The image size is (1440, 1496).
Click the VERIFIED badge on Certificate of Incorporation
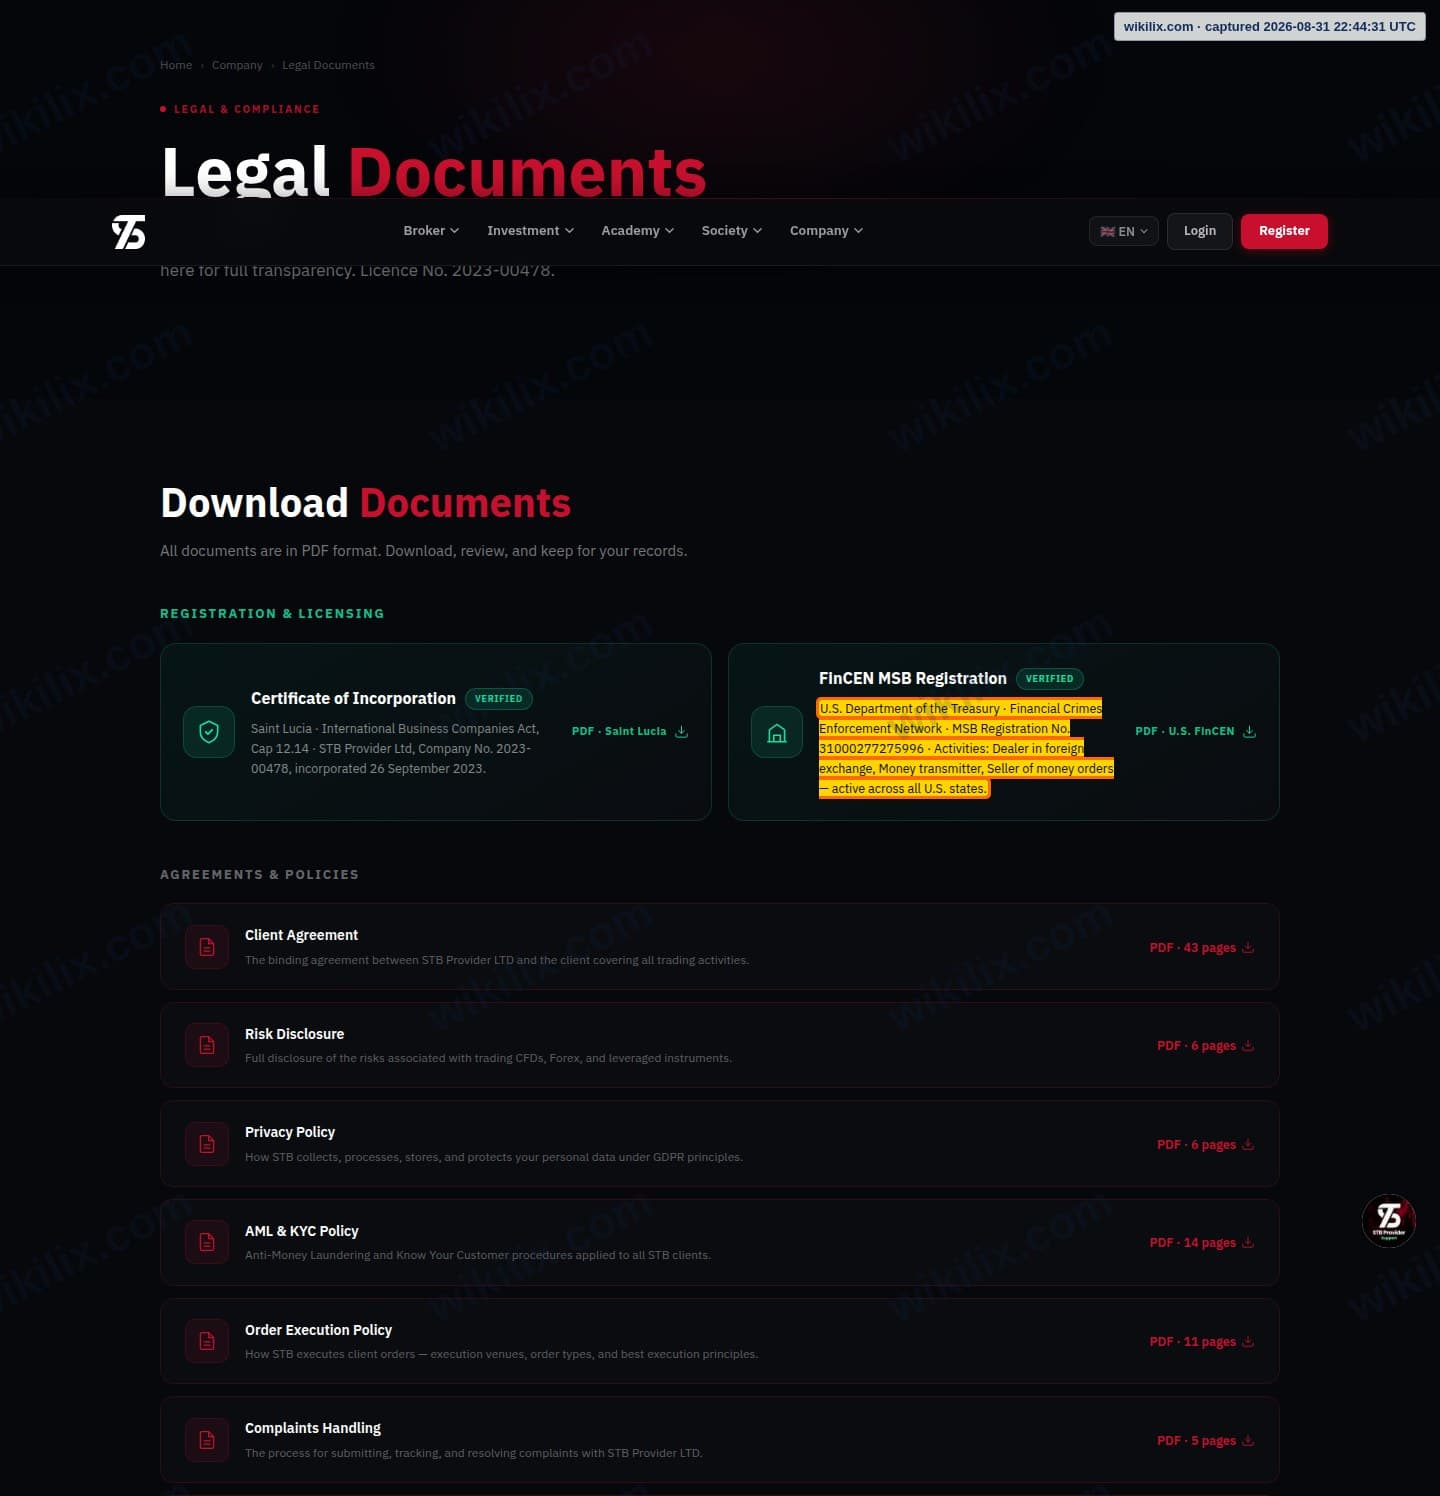(x=498, y=698)
